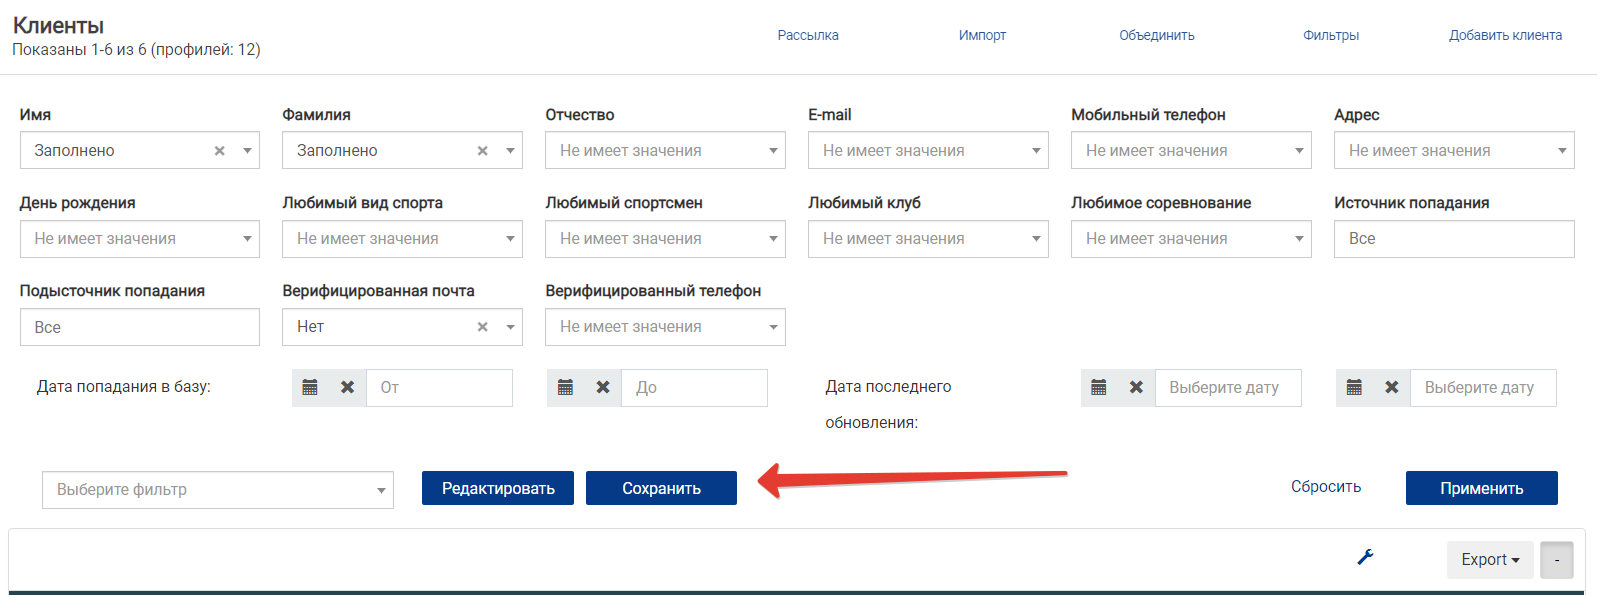The width and height of the screenshot is (1597, 595).
Task: Clear the Фамилия filter value
Action: (483, 151)
